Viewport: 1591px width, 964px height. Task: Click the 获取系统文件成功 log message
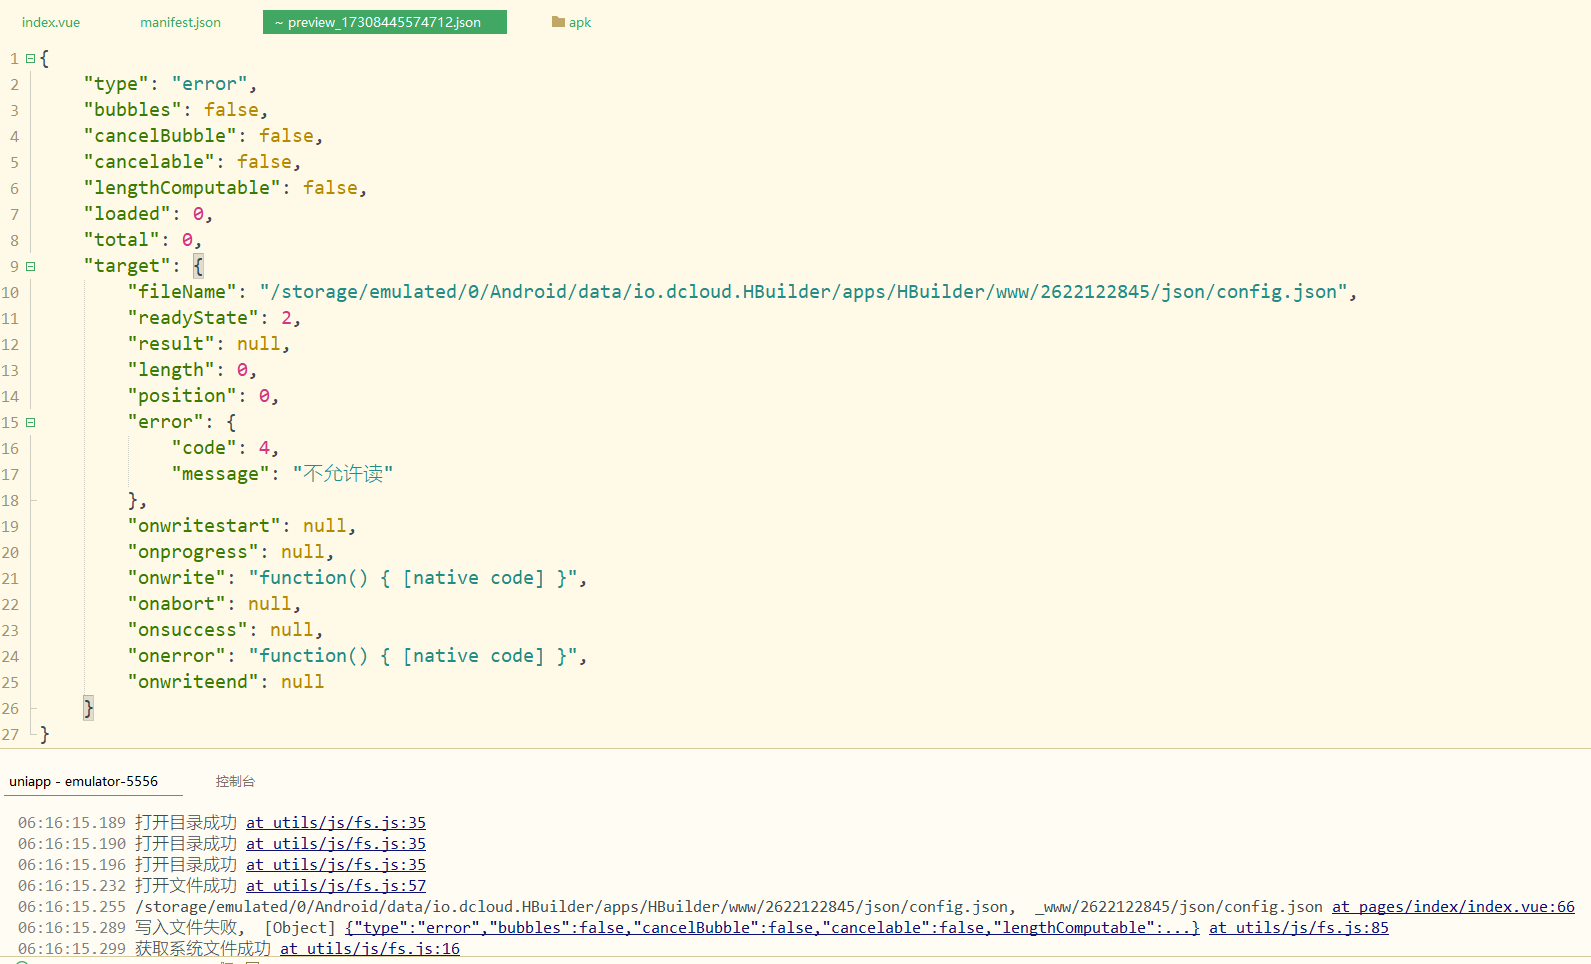[203, 949]
